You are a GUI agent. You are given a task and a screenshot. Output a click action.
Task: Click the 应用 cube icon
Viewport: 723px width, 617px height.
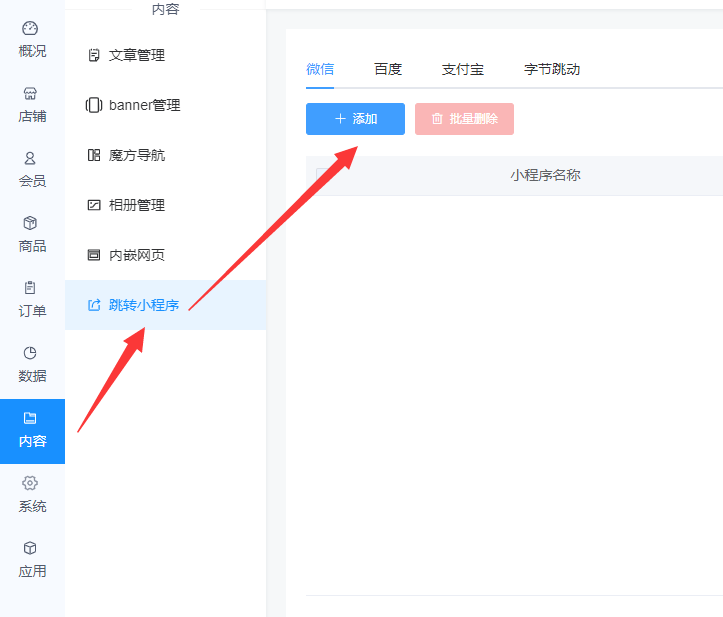pyautogui.click(x=30, y=548)
